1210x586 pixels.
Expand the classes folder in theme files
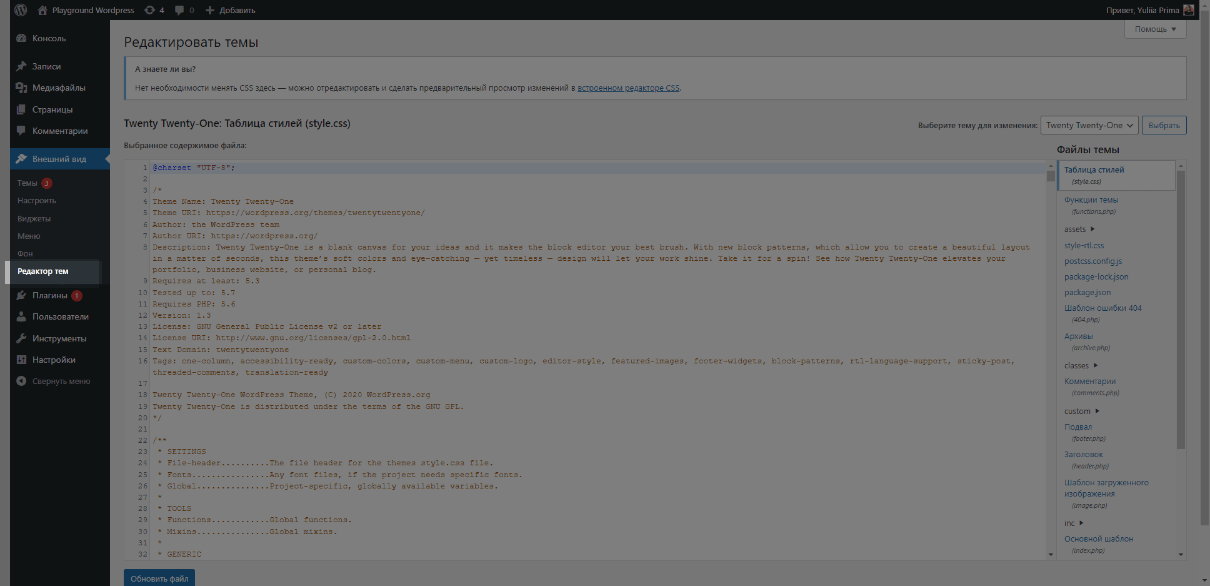tap(1081, 365)
